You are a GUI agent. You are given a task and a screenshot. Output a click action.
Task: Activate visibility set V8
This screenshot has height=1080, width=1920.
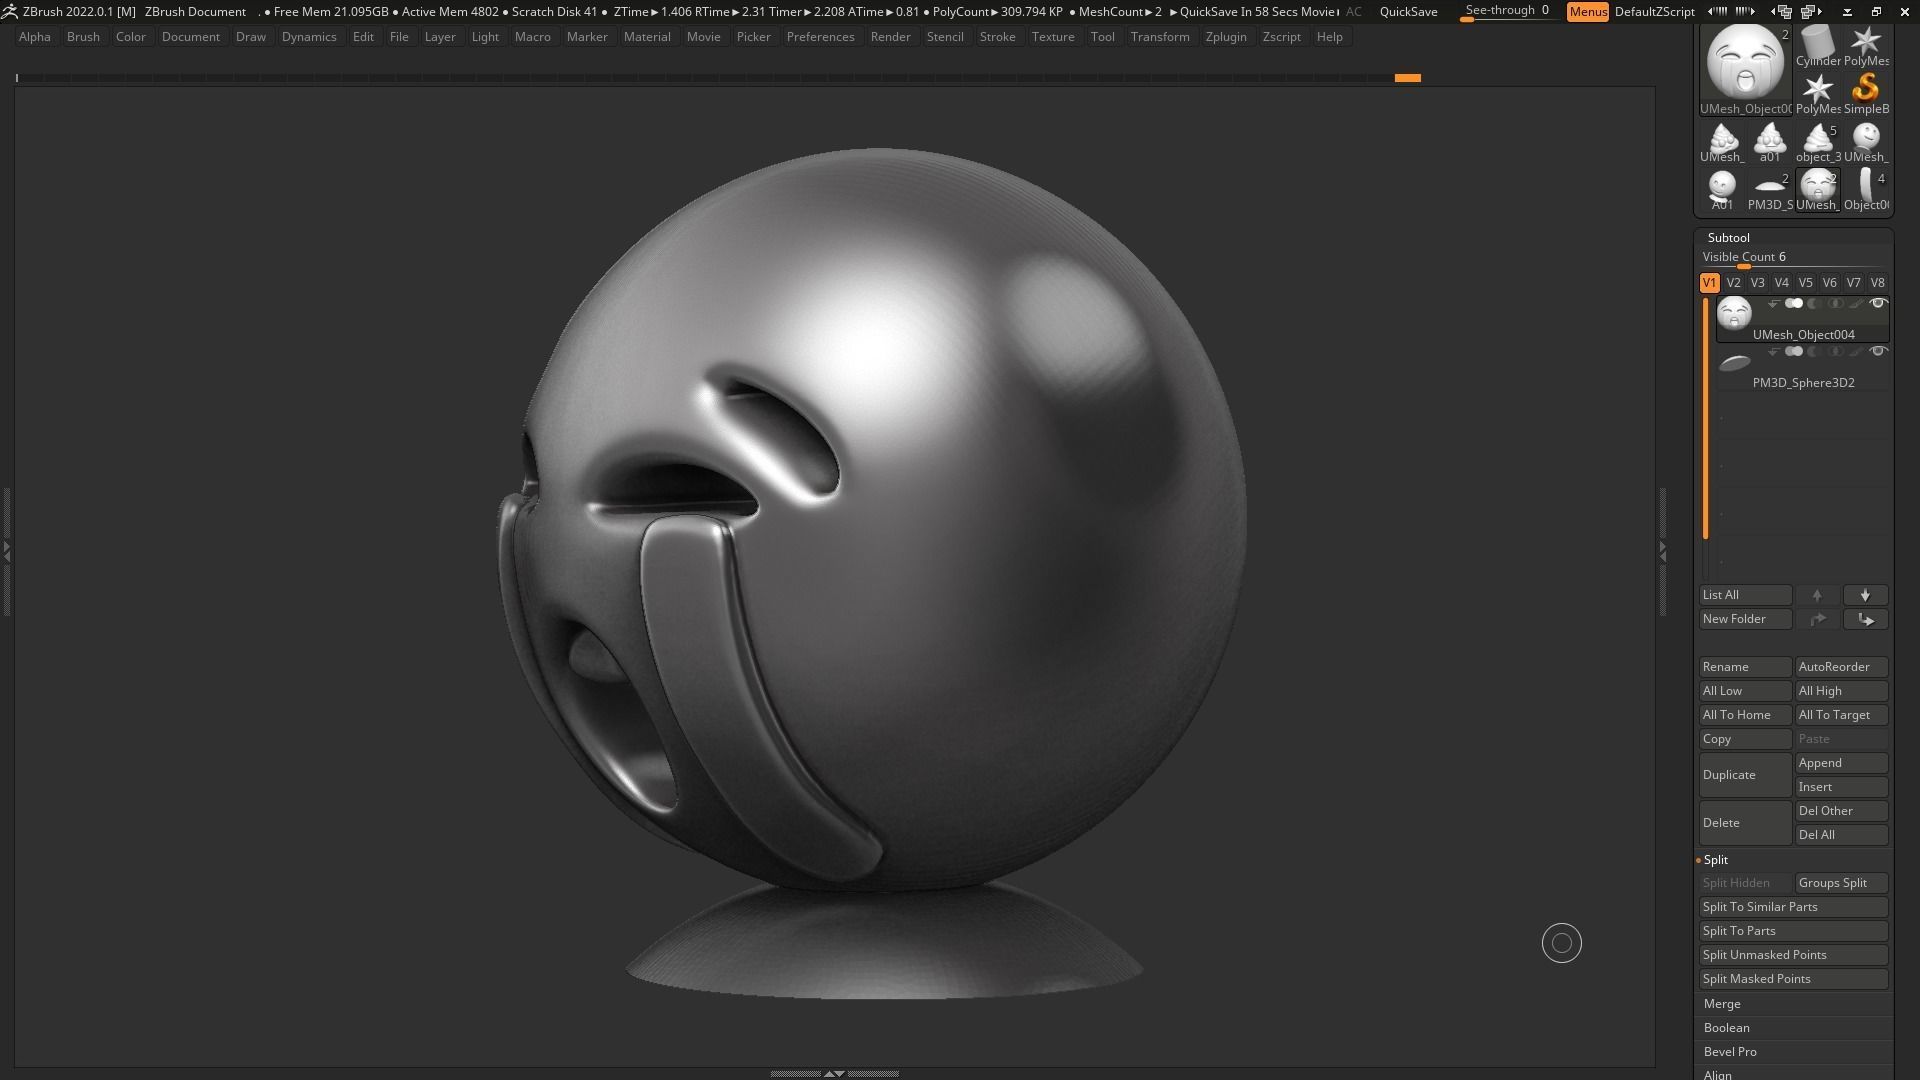pos(1877,283)
